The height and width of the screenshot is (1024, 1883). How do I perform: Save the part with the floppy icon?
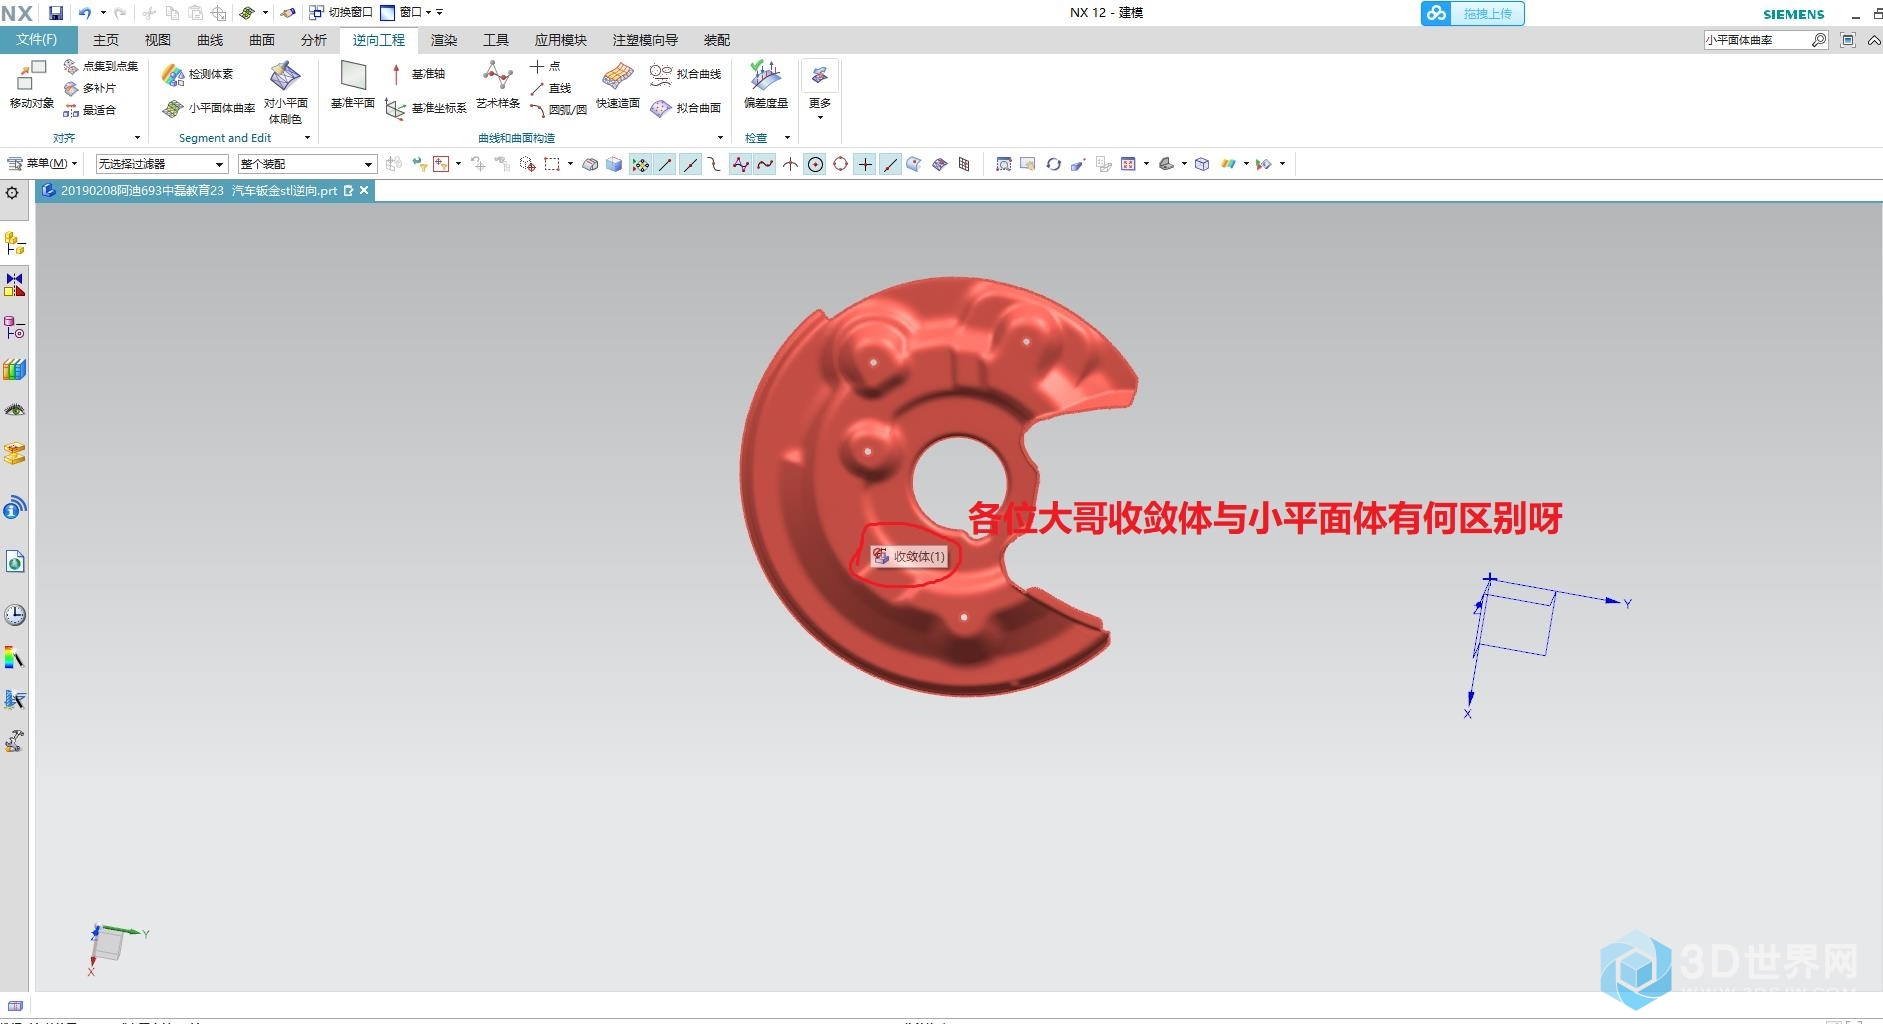56,13
